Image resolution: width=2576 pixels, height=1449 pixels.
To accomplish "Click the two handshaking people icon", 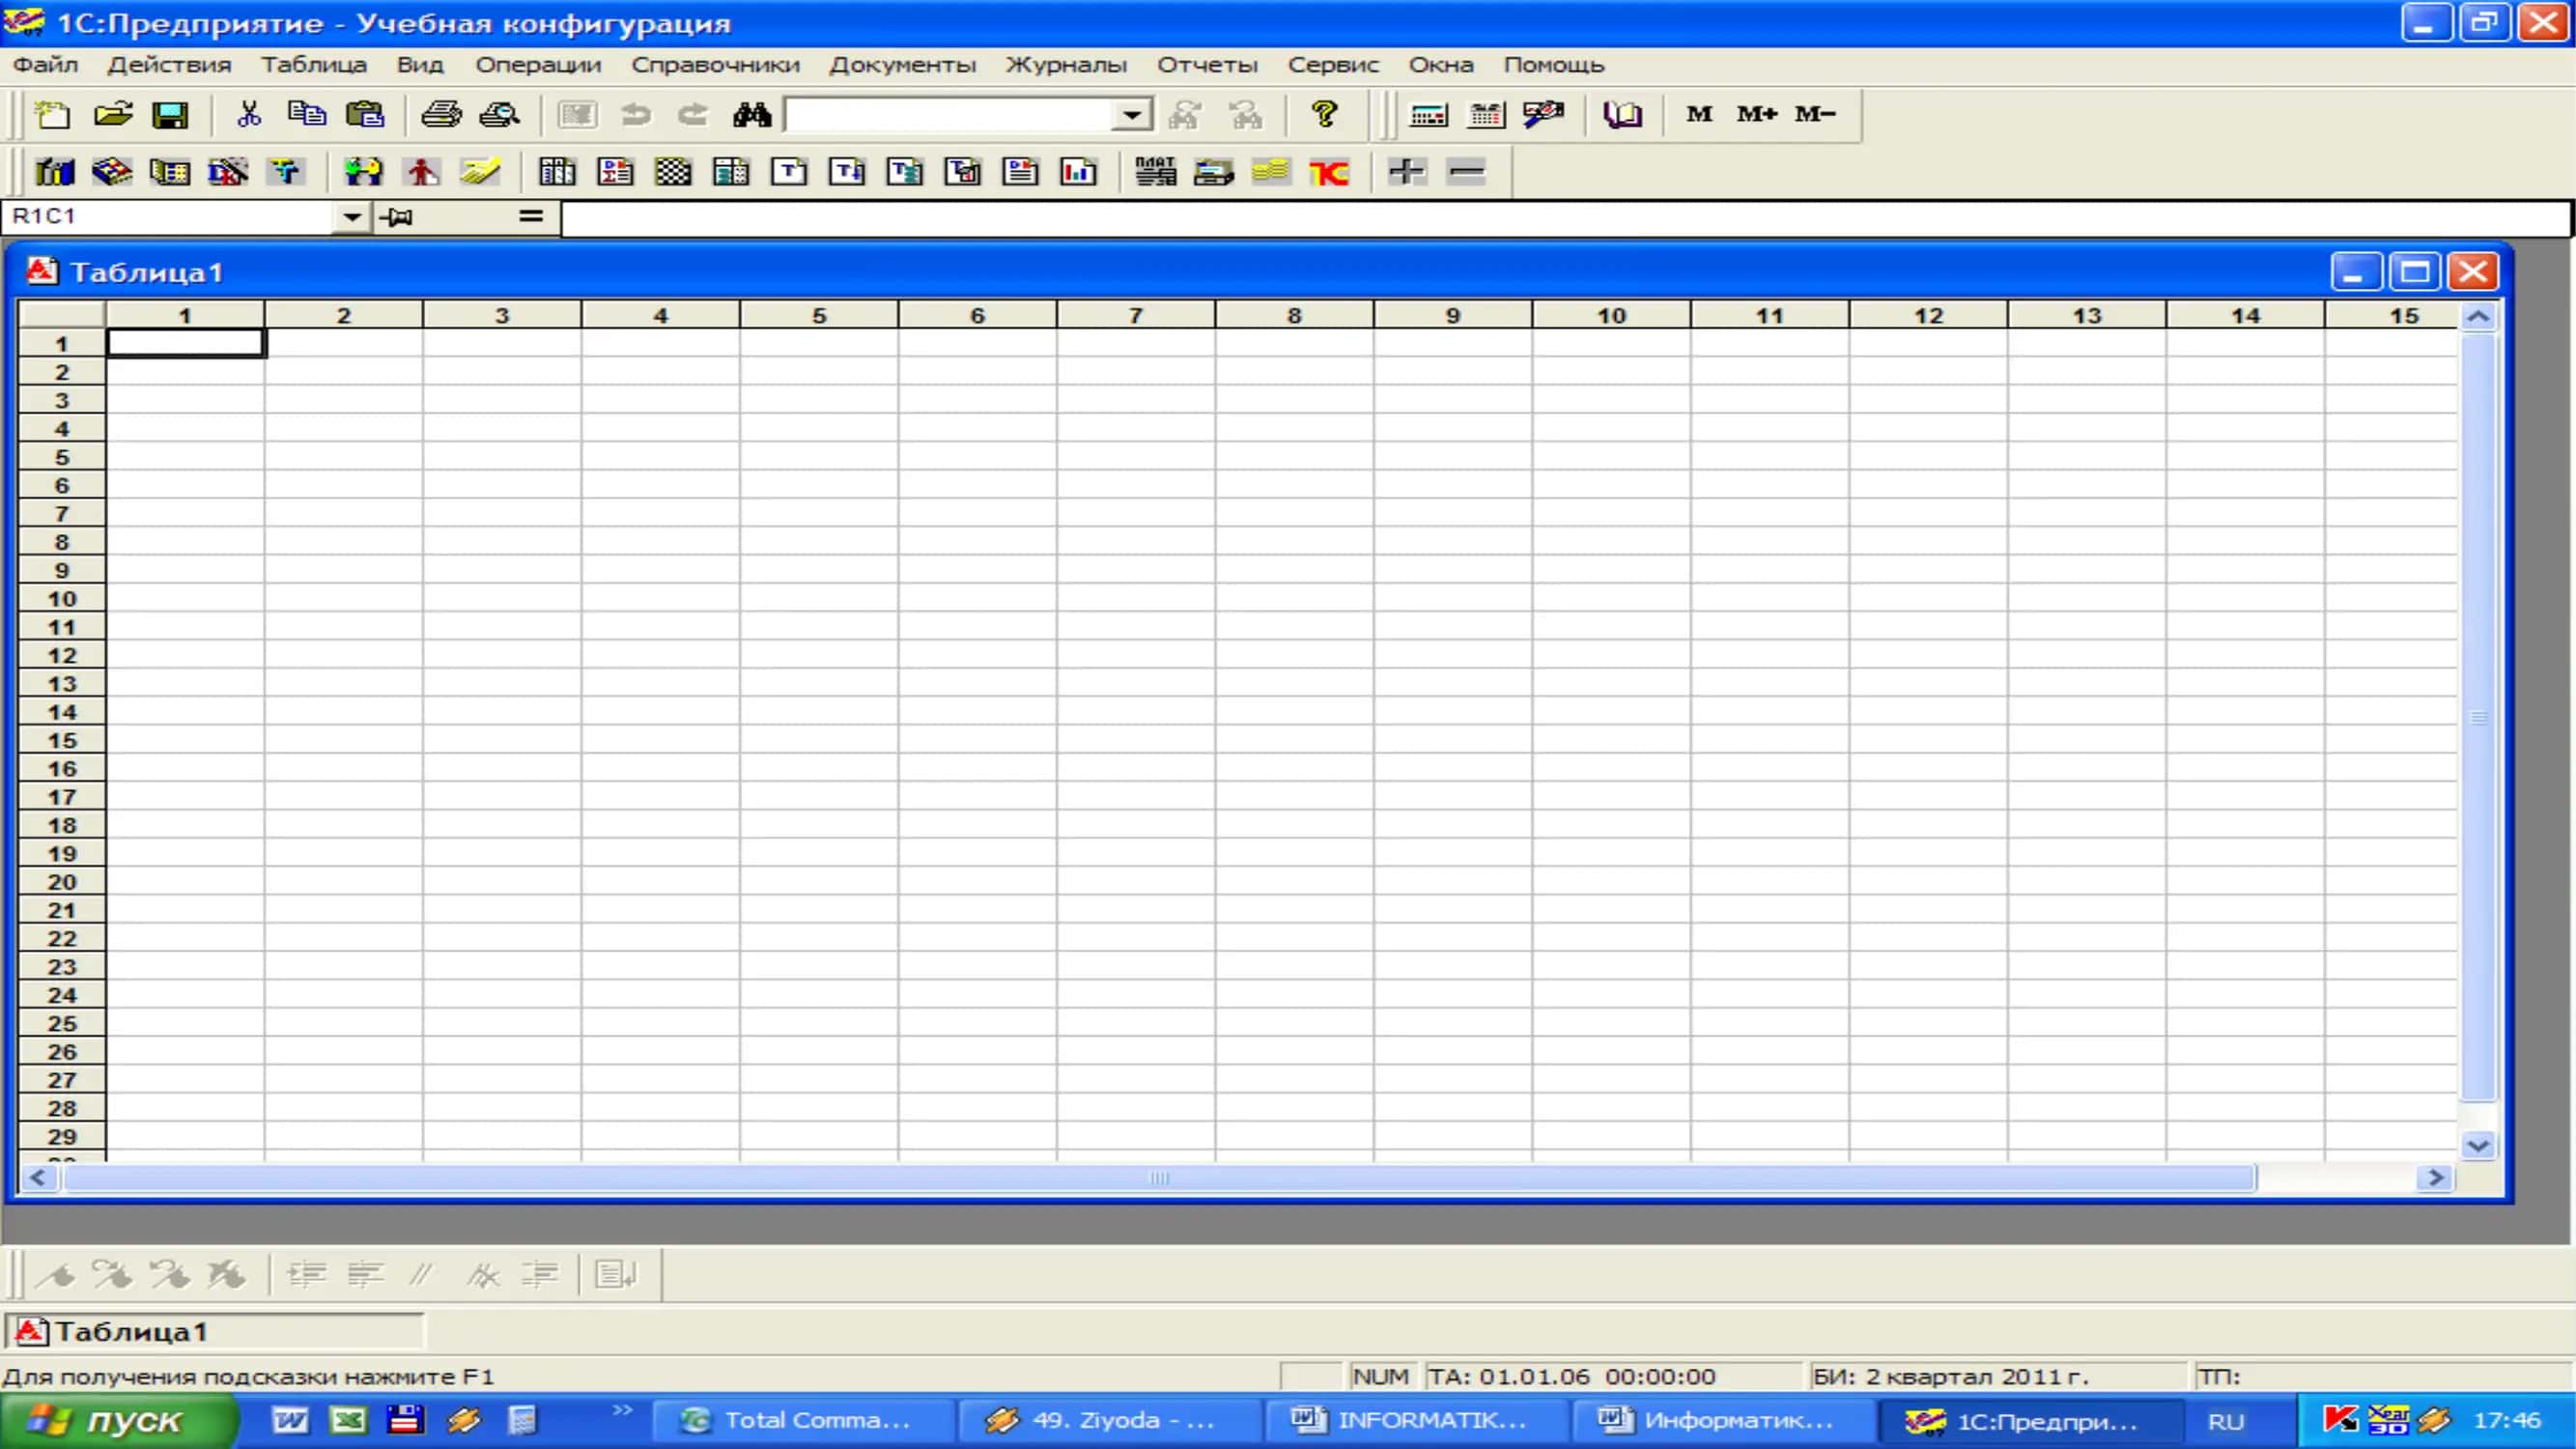I will click(364, 172).
